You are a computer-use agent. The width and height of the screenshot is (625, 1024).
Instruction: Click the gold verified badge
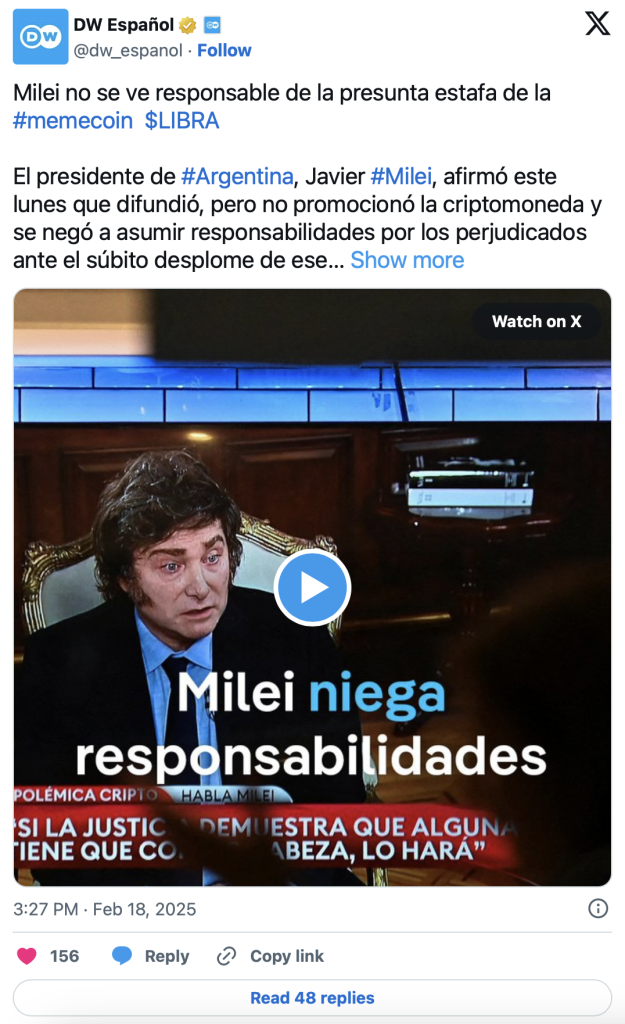187,25
